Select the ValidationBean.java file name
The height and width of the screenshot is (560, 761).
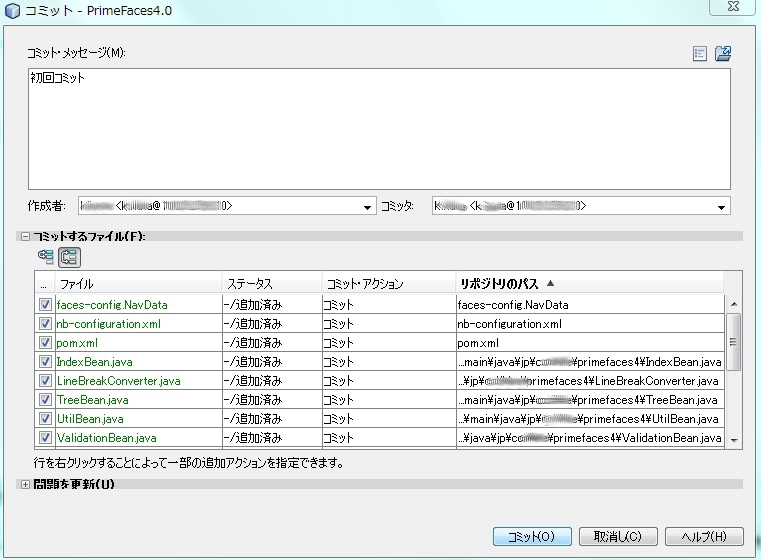[107, 437]
